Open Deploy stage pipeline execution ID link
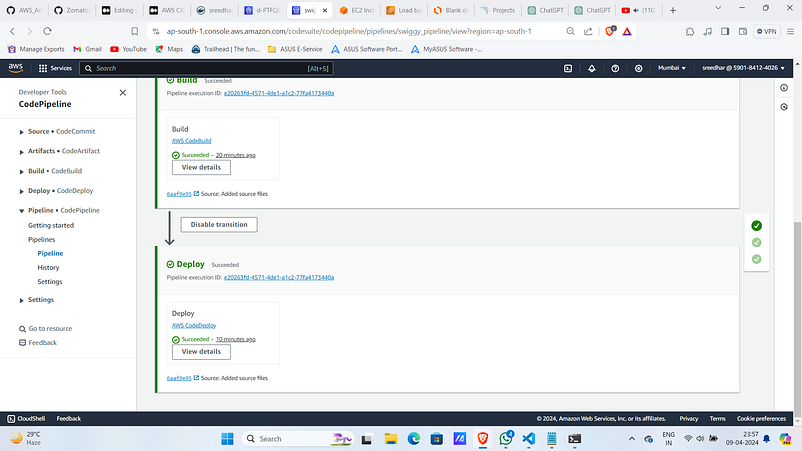The height and width of the screenshot is (451, 802). coord(279,277)
